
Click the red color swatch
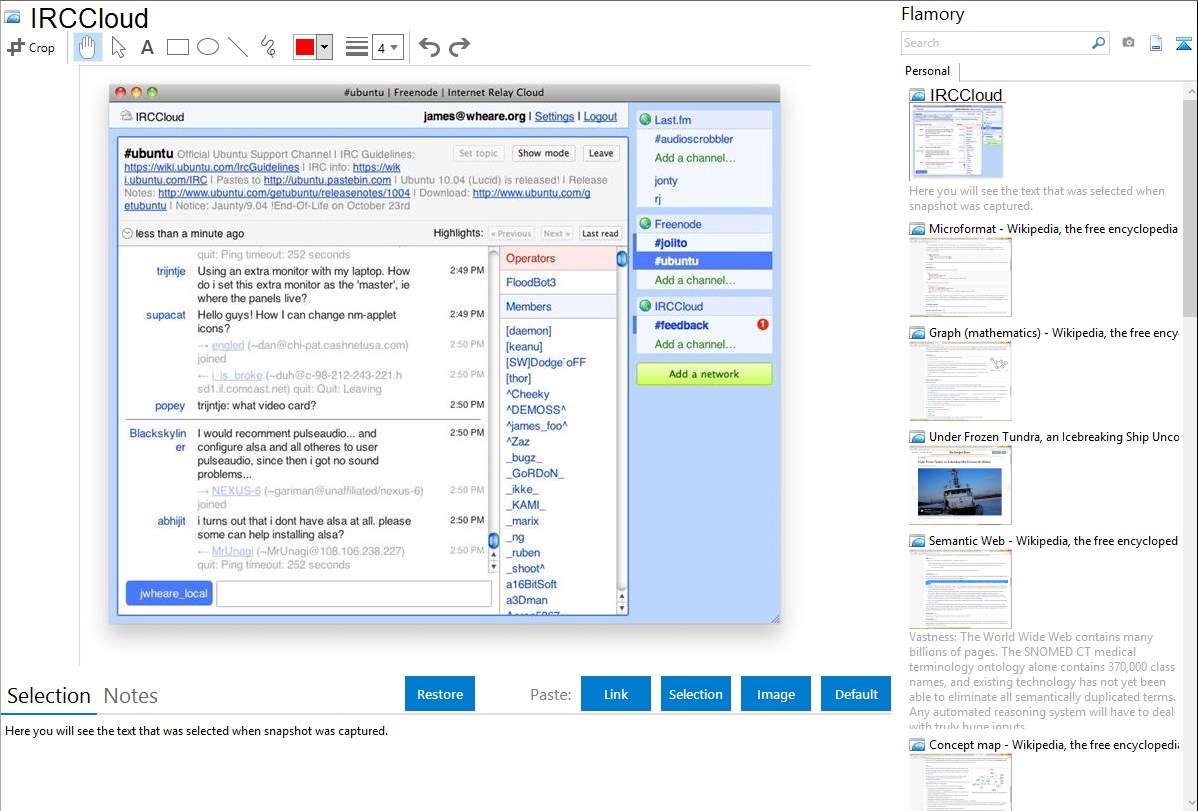click(x=305, y=47)
